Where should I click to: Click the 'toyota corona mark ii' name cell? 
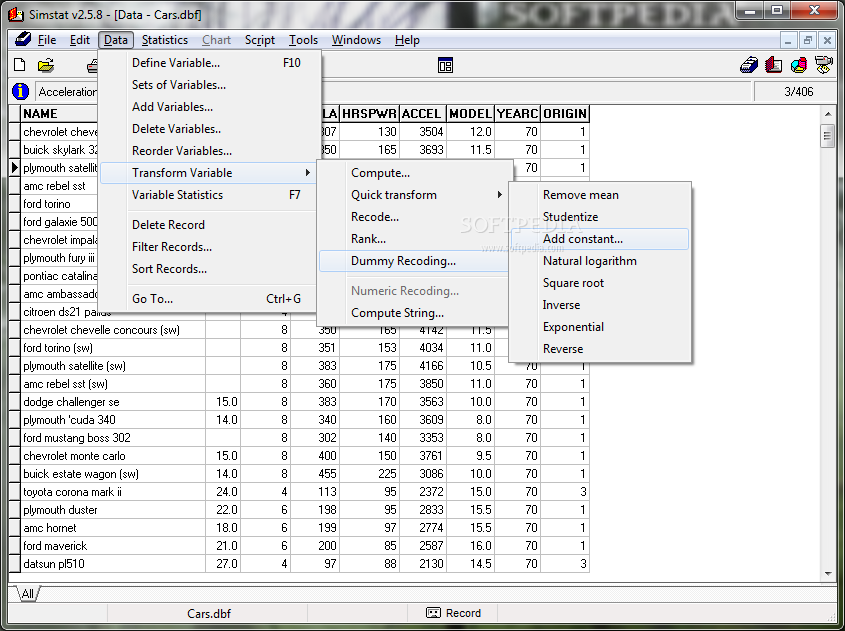pos(113,492)
